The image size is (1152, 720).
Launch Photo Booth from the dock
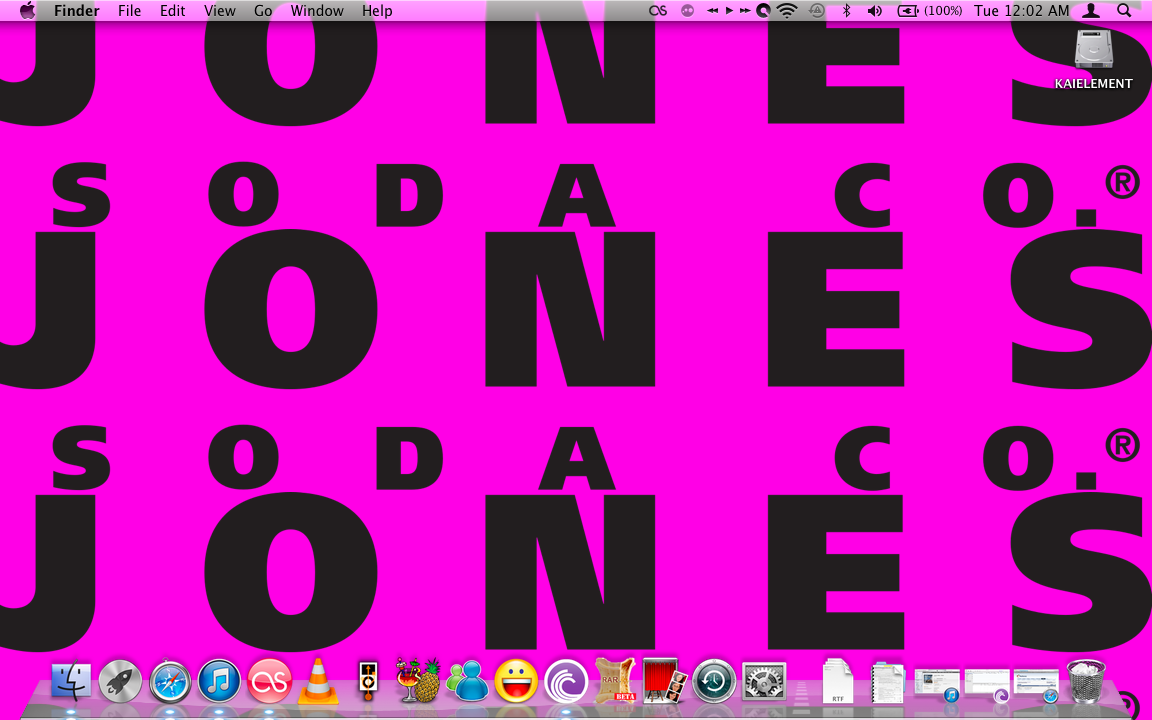coord(664,680)
